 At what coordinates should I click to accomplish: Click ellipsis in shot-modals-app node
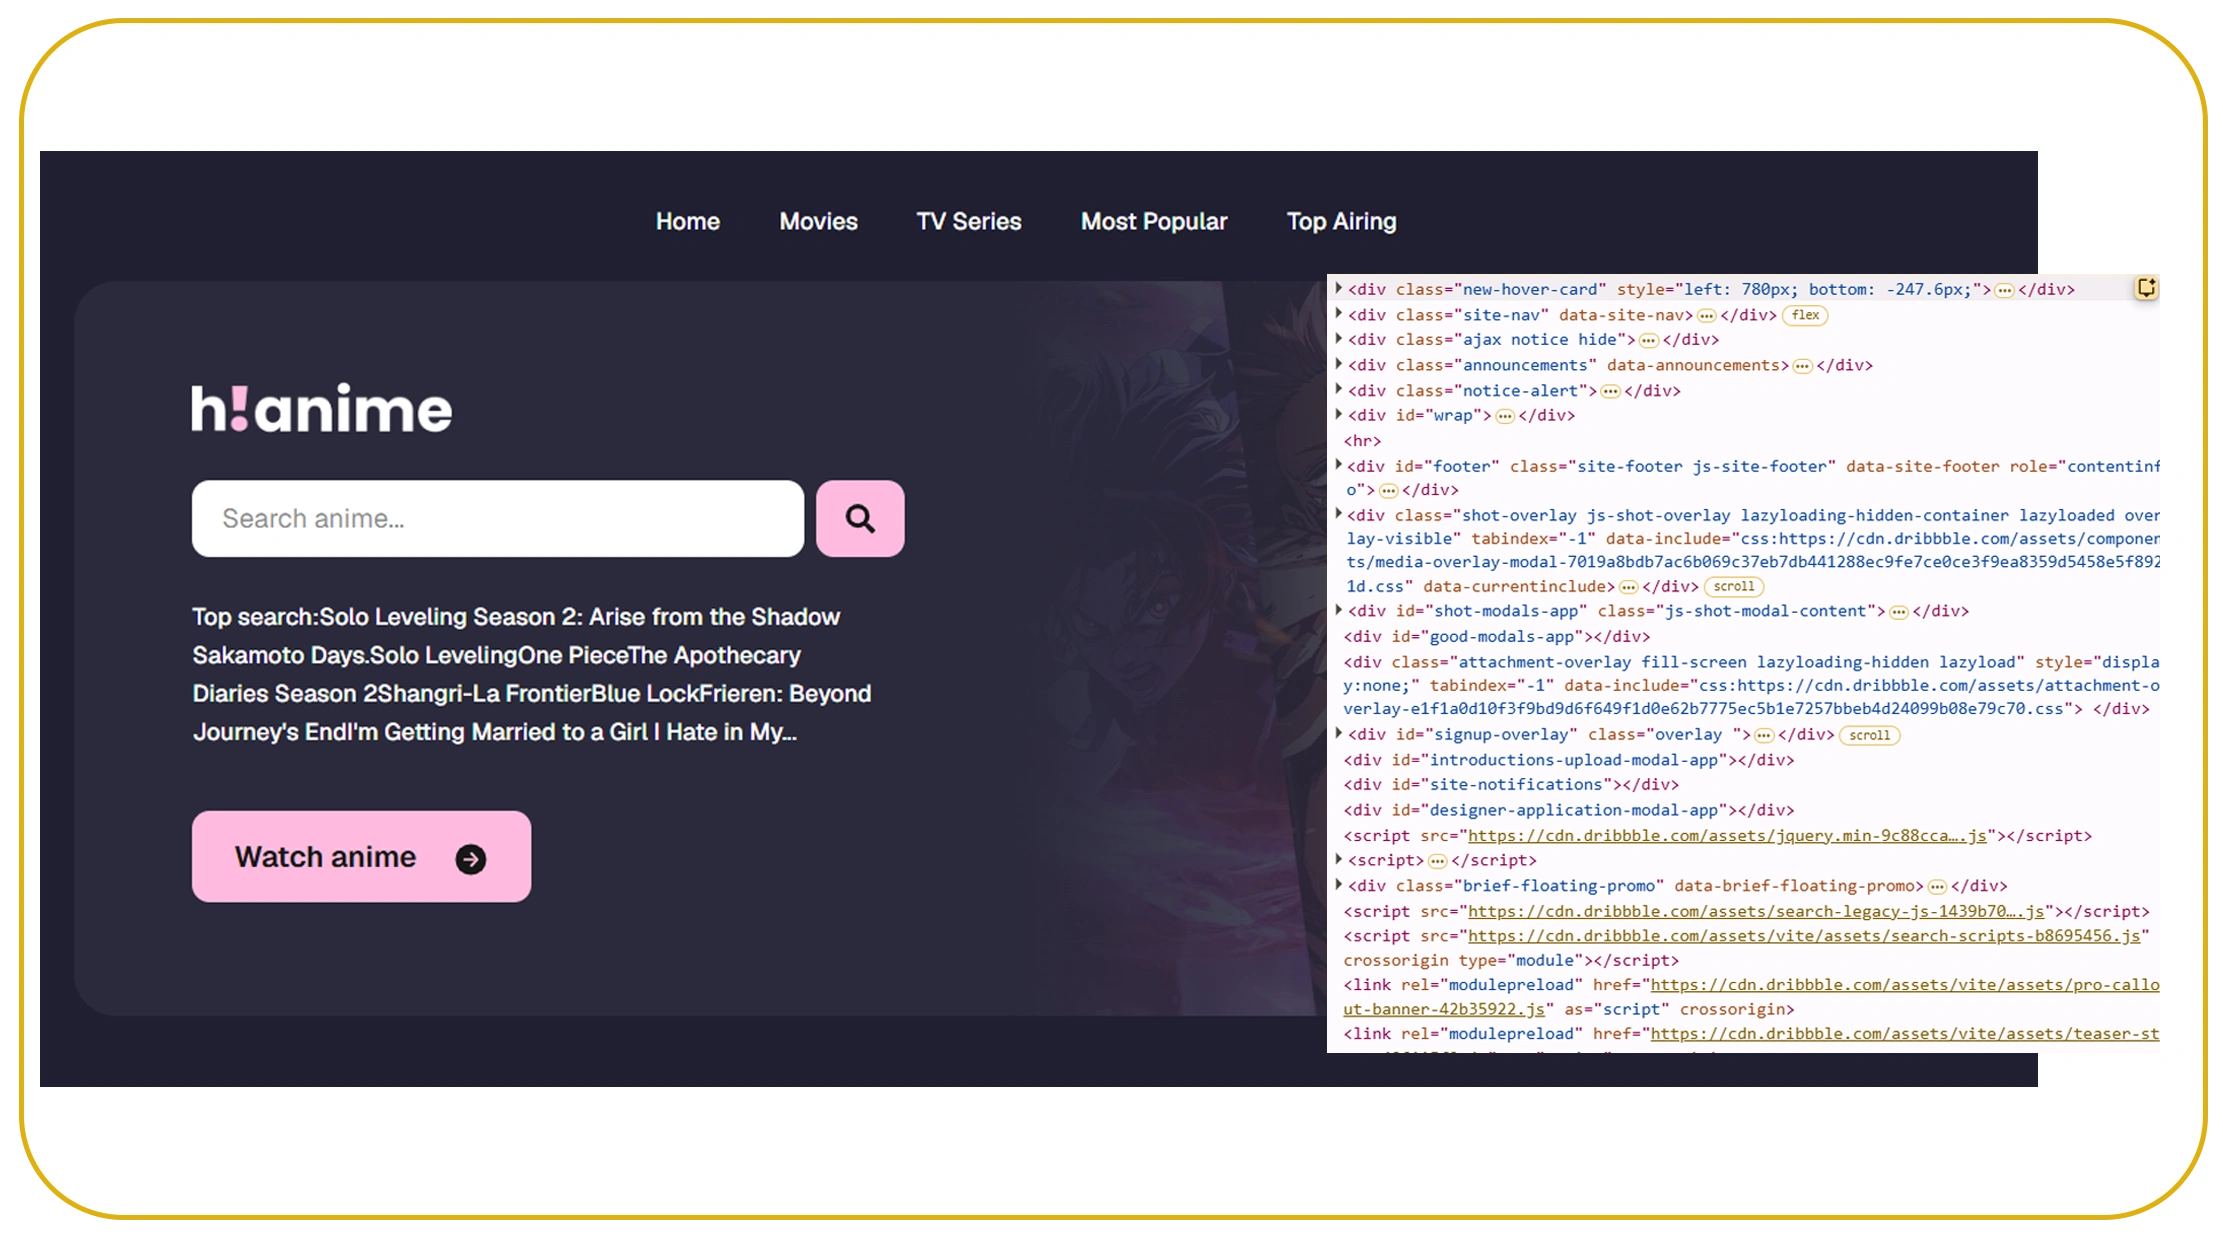pos(1898,612)
